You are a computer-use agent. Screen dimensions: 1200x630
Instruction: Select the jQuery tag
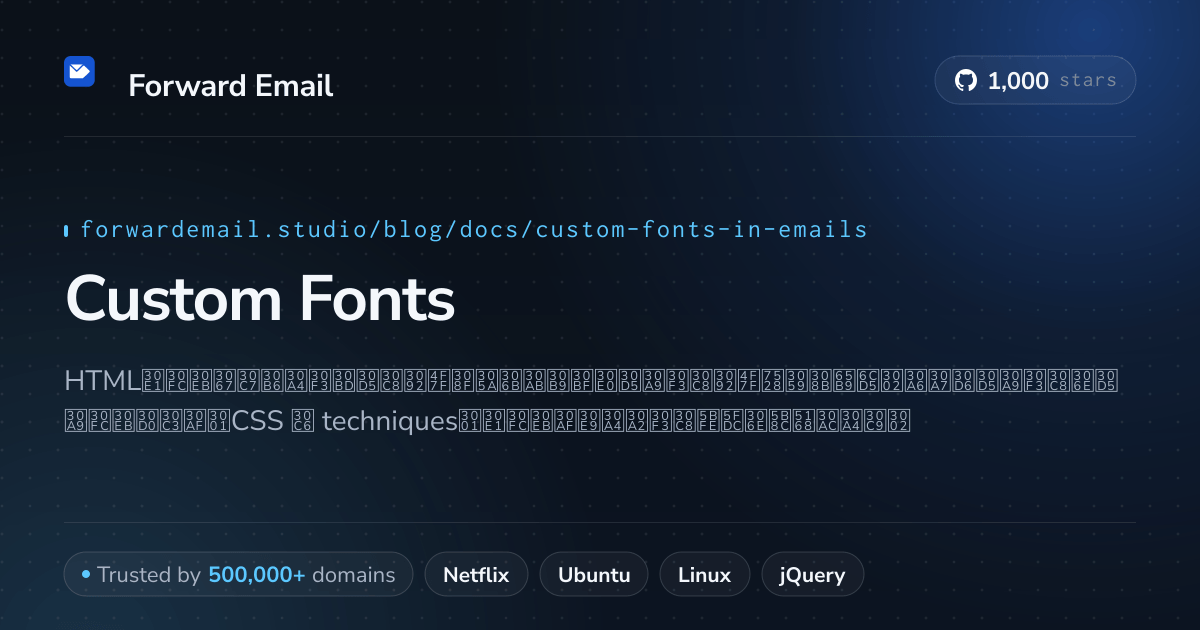click(813, 575)
